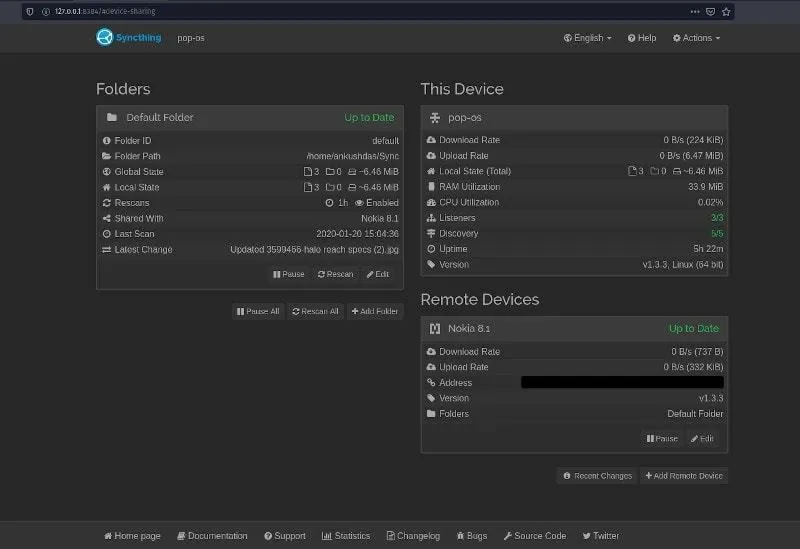Click Rescan All folders button

click(x=315, y=311)
